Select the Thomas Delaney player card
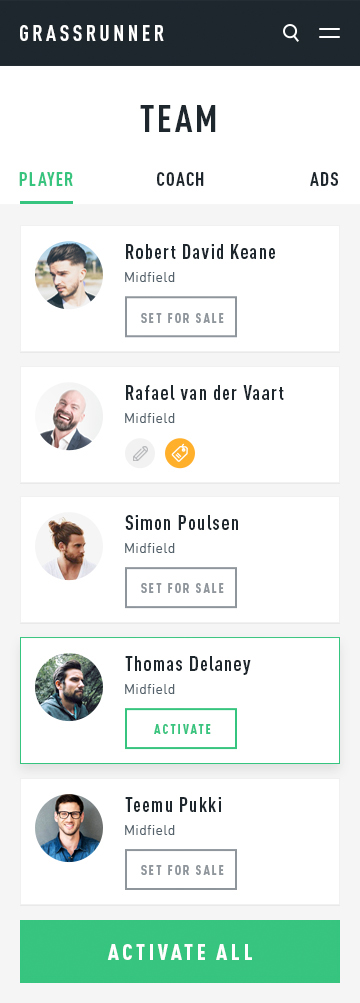 180,700
